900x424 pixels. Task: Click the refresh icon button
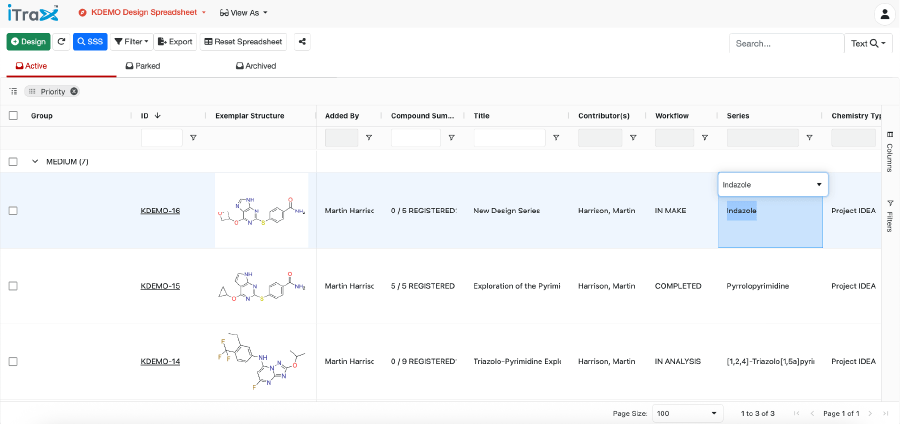[x=61, y=42]
